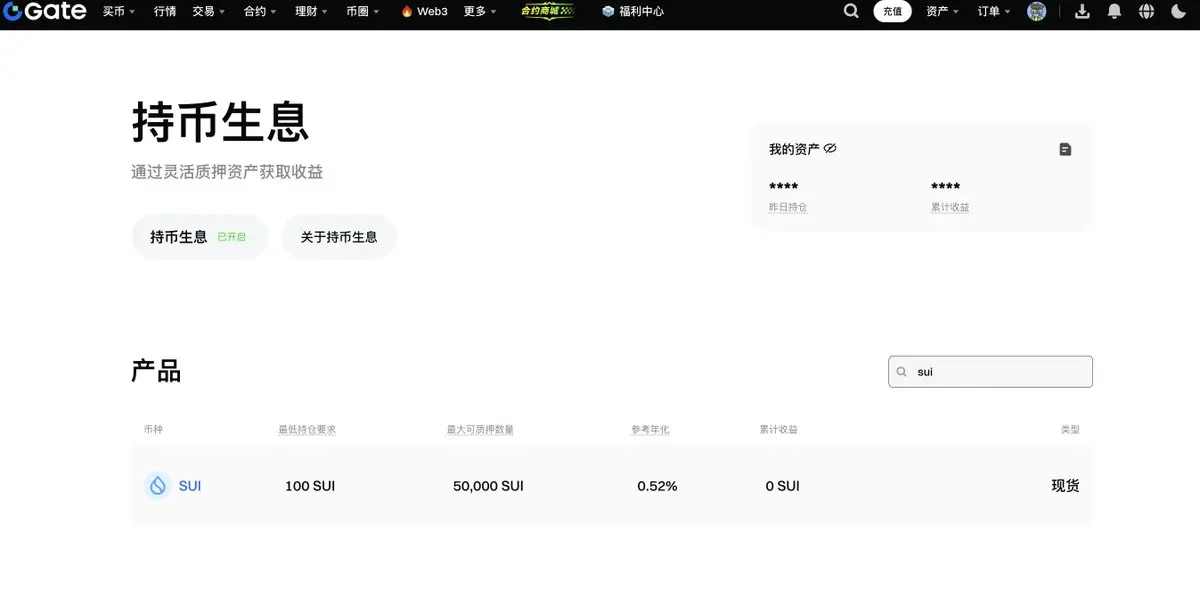Expand the 交易 dropdown
Screen dimensions: 1200x607
point(209,11)
